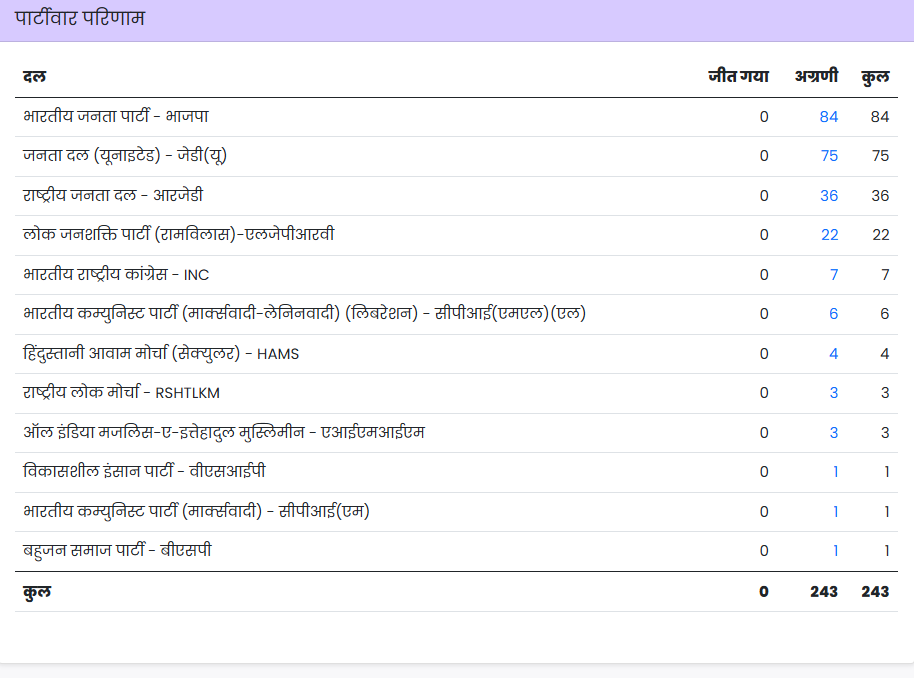Click the 'दल' column header
Screen dimensions: 914x678
[34, 76]
